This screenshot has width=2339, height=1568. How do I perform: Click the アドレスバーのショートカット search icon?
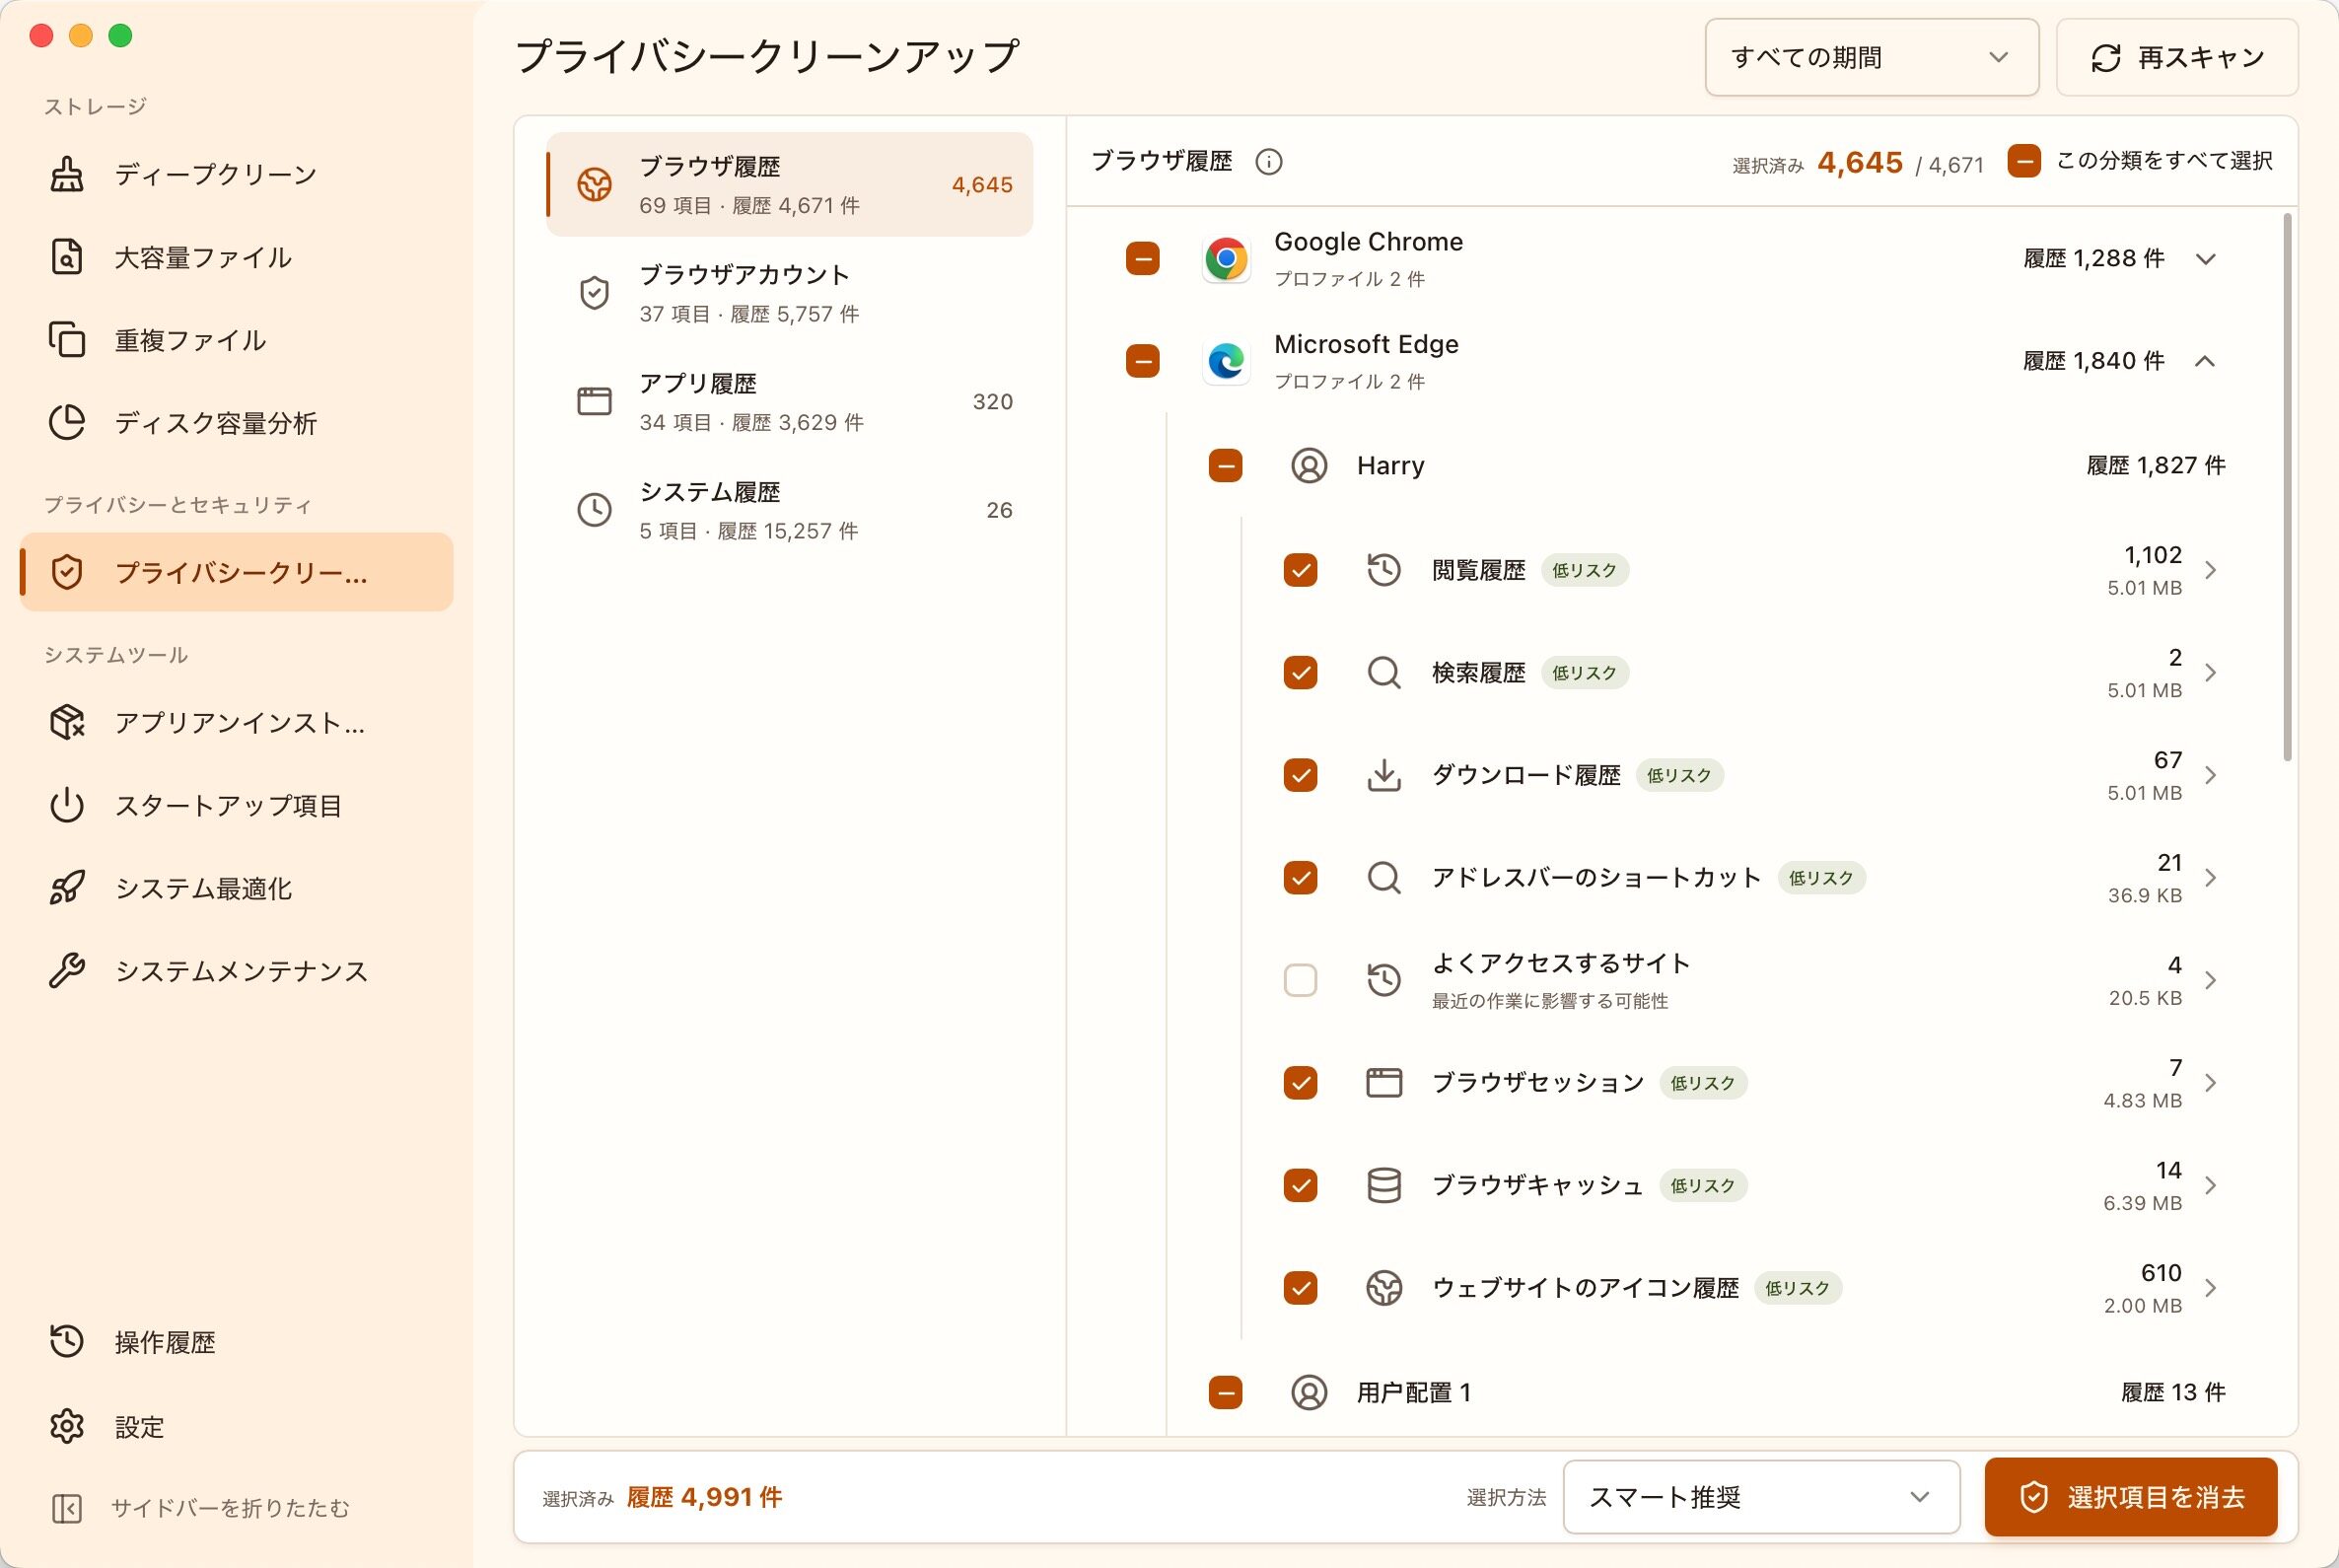(x=1384, y=878)
